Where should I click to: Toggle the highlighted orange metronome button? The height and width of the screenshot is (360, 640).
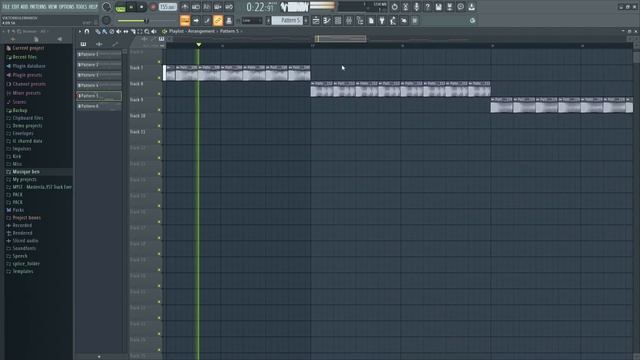[x=185, y=20]
